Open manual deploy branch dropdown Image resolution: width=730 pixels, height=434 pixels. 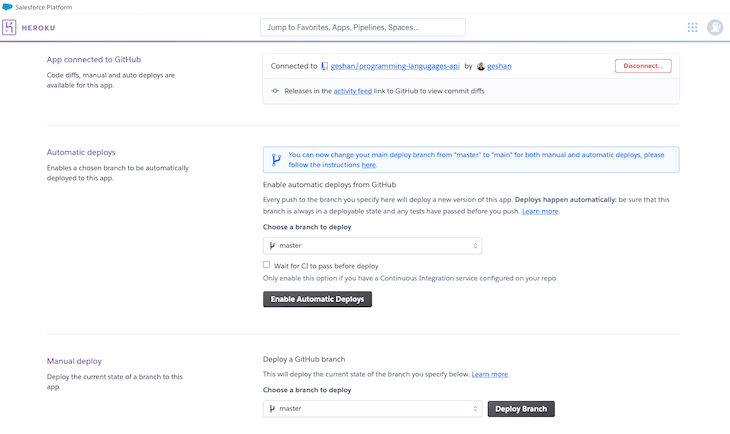(x=372, y=409)
